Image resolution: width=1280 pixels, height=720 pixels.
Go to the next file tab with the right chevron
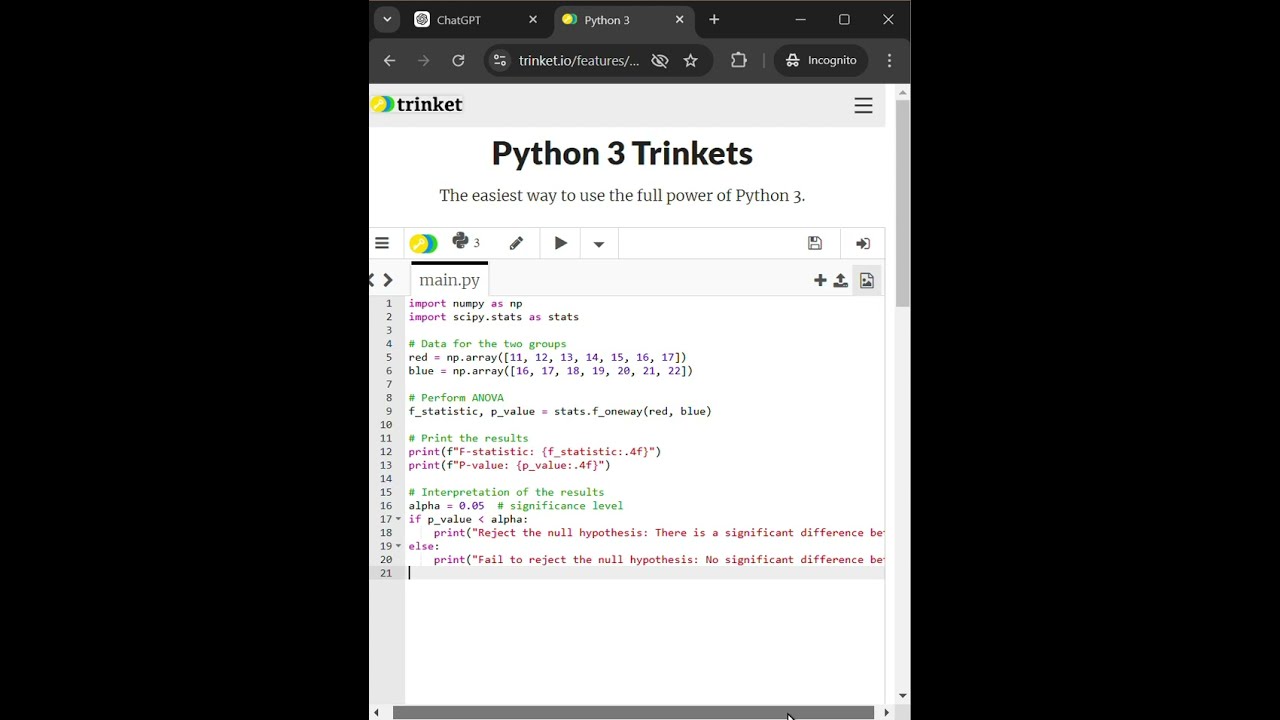[x=388, y=280]
